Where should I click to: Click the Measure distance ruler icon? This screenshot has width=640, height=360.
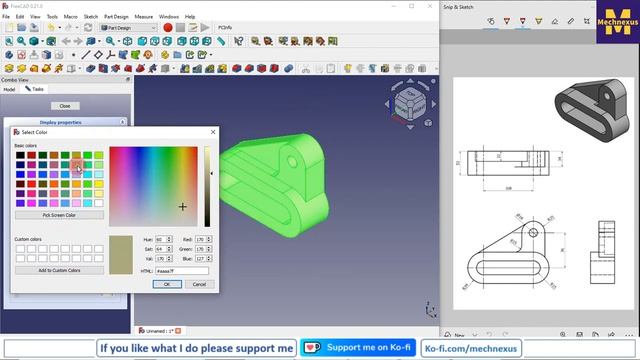(221, 41)
